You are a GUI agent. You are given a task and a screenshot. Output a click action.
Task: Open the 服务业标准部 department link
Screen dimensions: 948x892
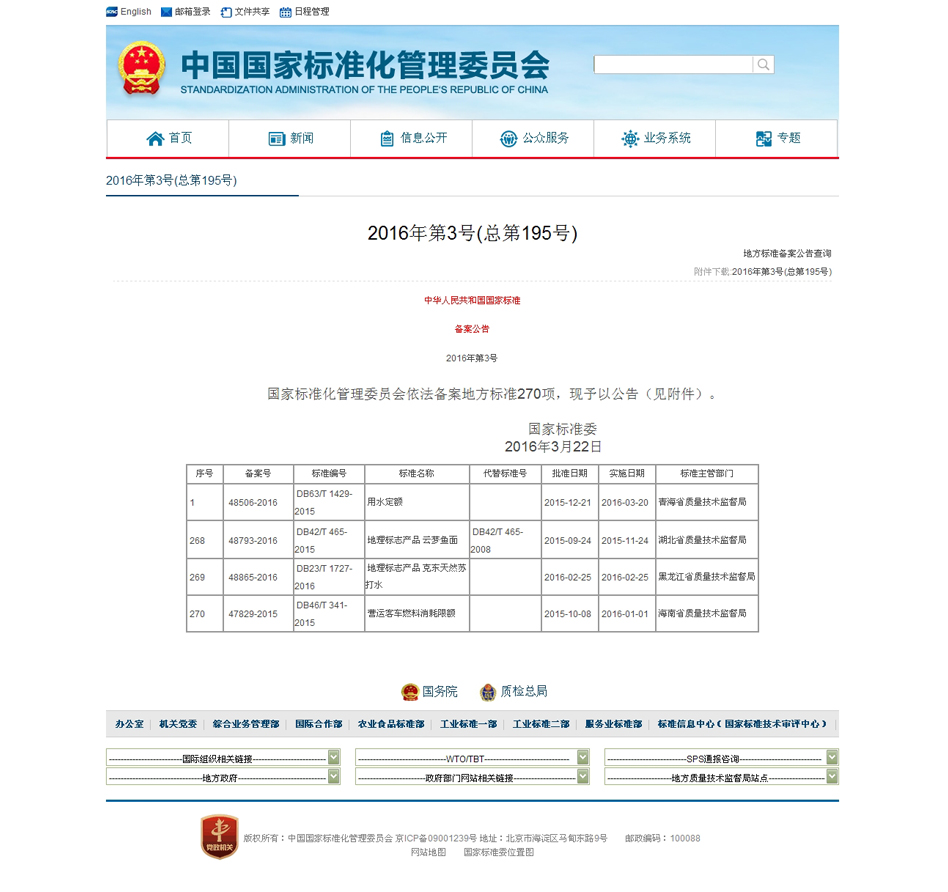[x=614, y=724]
